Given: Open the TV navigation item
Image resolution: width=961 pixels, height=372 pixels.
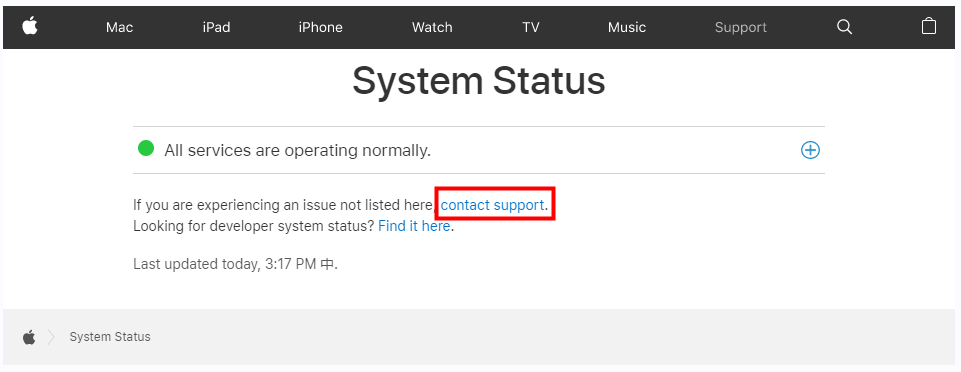Looking at the screenshot, I should [x=531, y=28].
